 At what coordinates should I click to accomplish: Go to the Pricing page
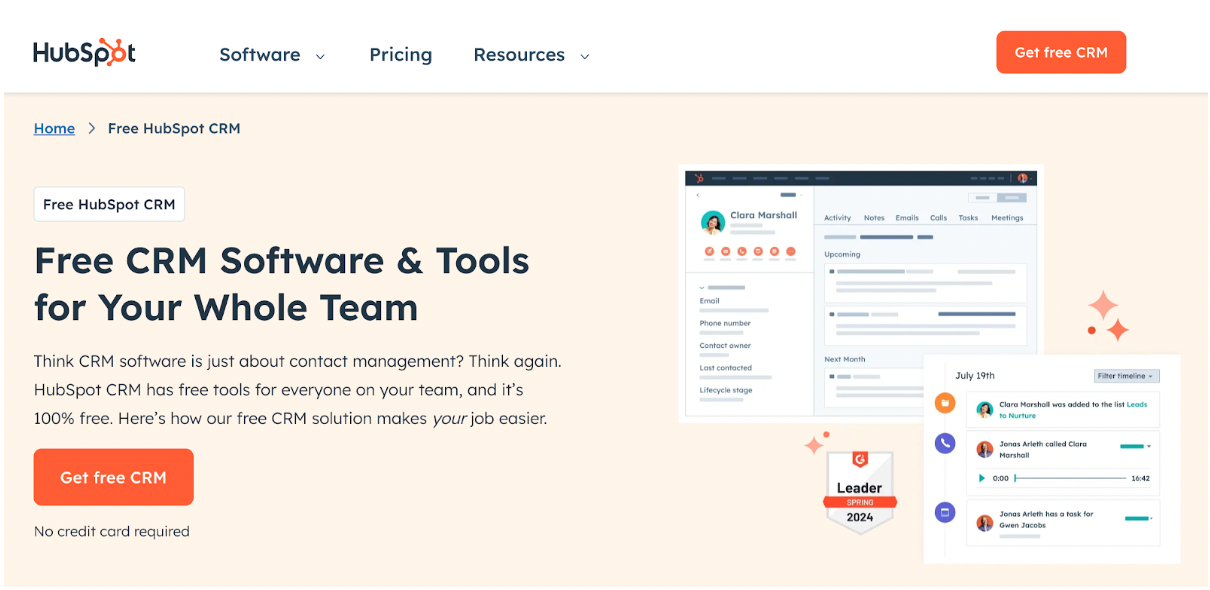[x=400, y=55]
